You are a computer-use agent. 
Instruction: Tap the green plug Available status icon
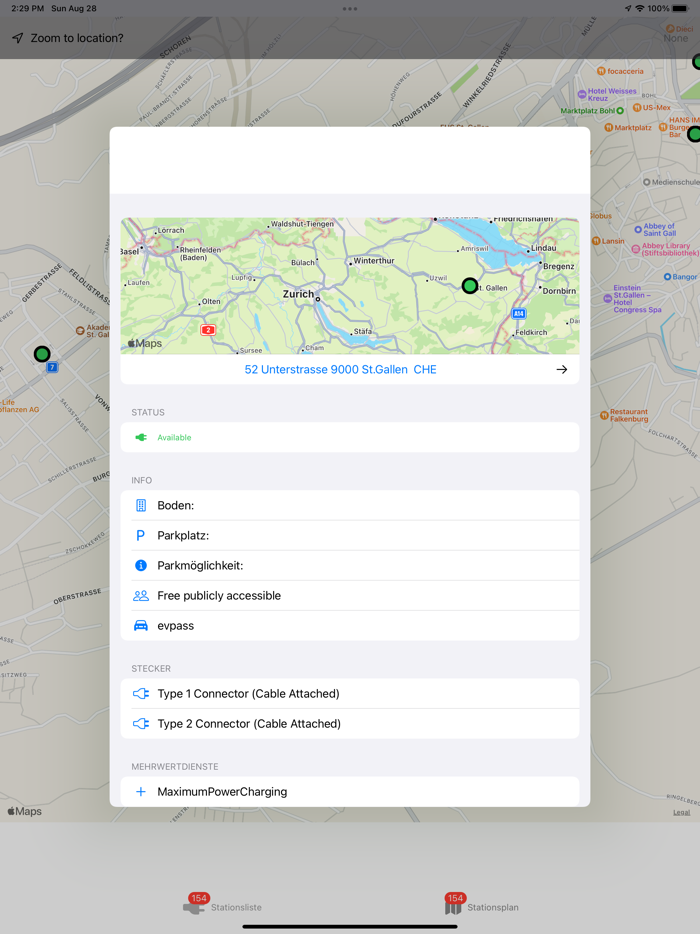141,437
